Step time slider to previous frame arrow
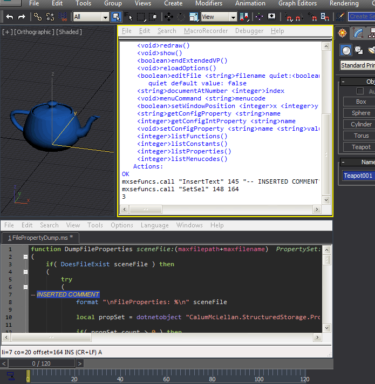 4,363
